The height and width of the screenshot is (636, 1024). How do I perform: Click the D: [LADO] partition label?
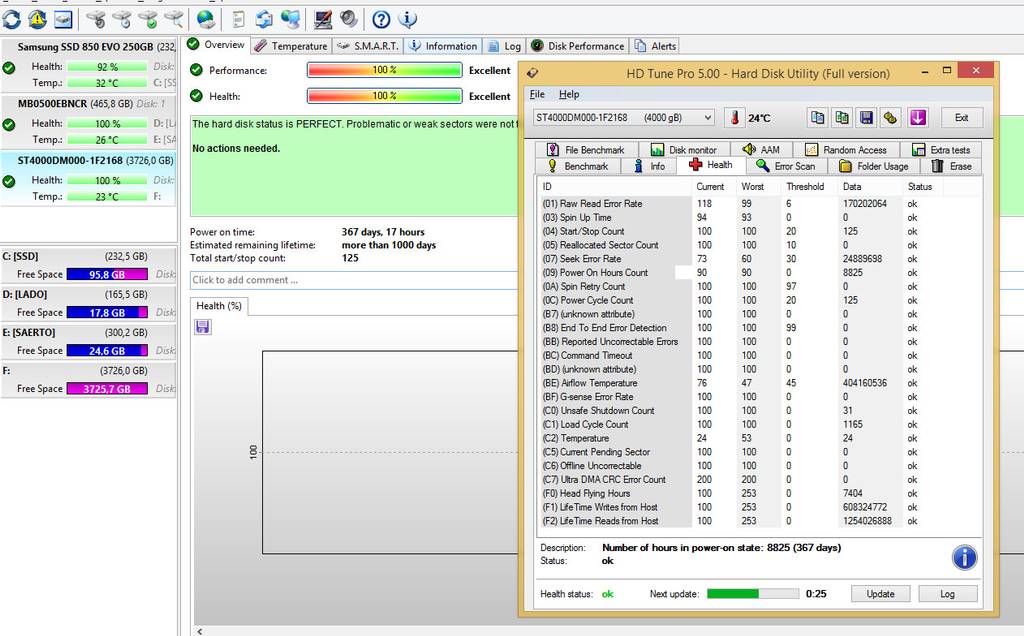click(25, 294)
